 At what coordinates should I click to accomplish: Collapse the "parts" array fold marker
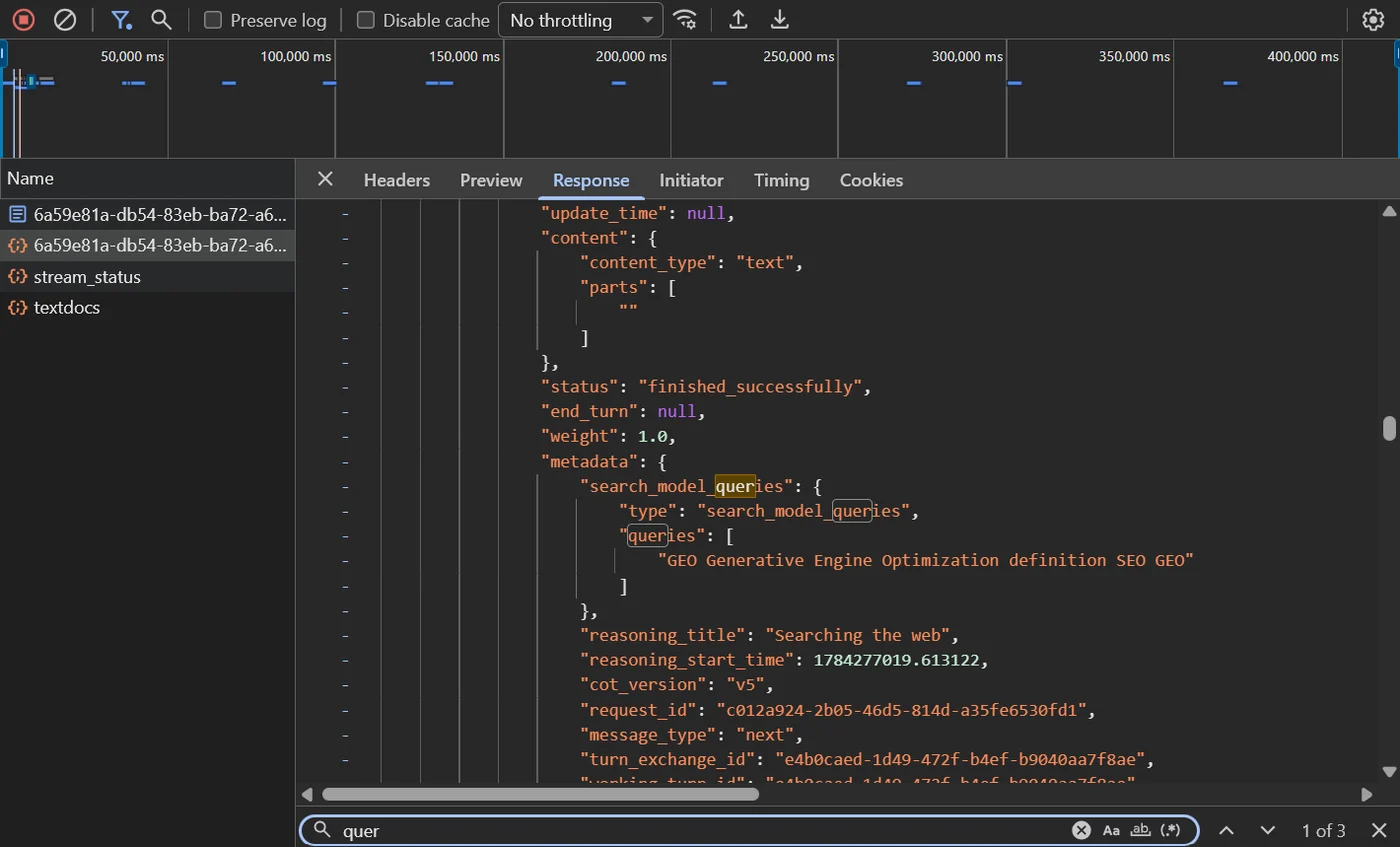pos(345,288)
